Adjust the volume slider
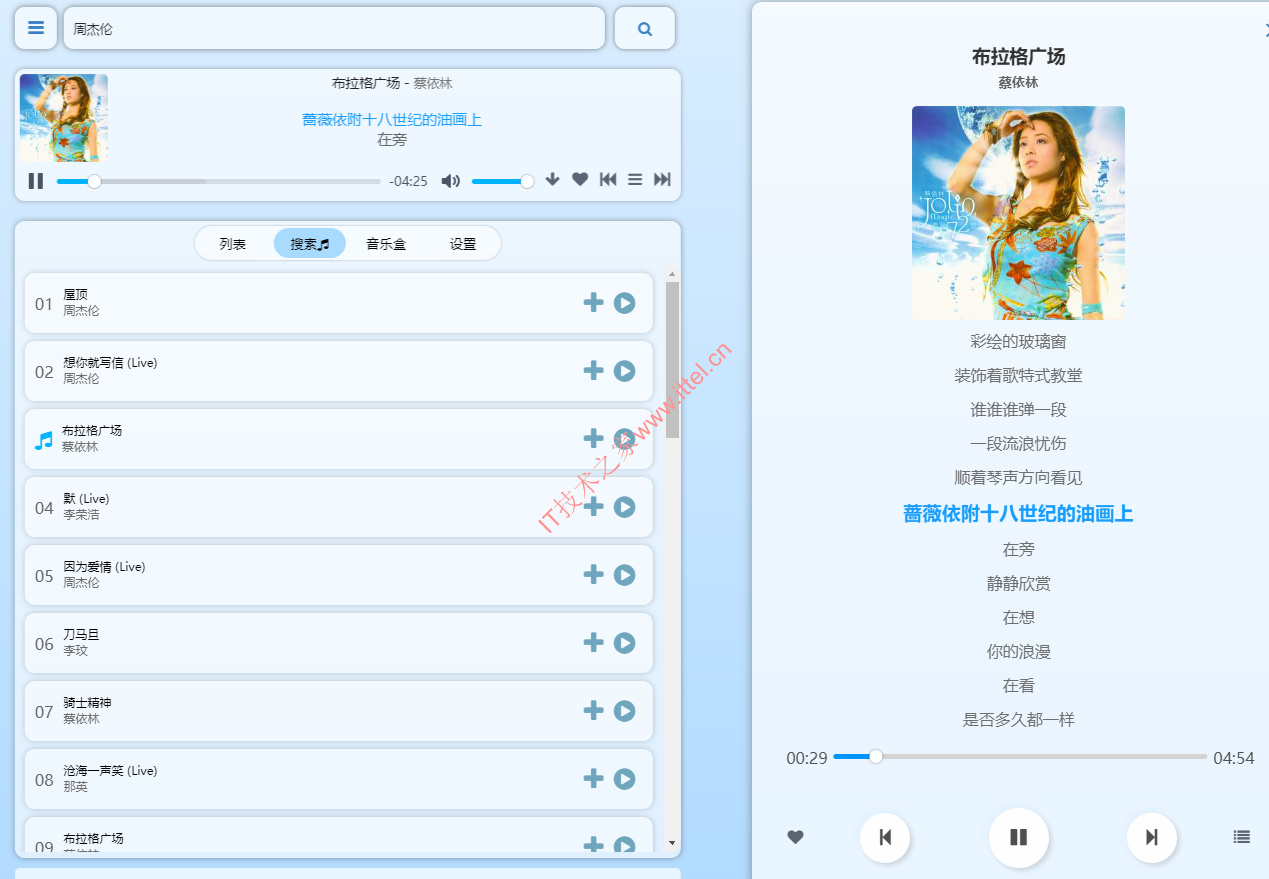This screenshot has height=879, width=1269. pos(502,181)
